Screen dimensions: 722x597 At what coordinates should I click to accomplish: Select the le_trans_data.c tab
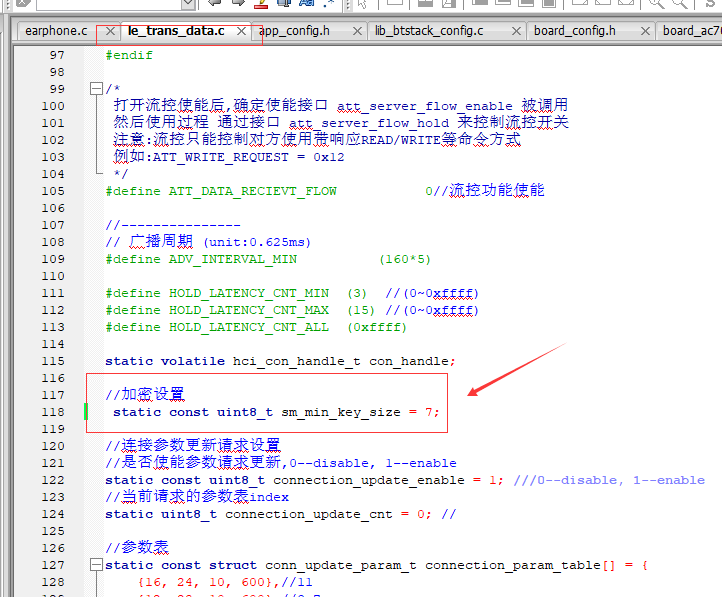click(x=176, y=31)
